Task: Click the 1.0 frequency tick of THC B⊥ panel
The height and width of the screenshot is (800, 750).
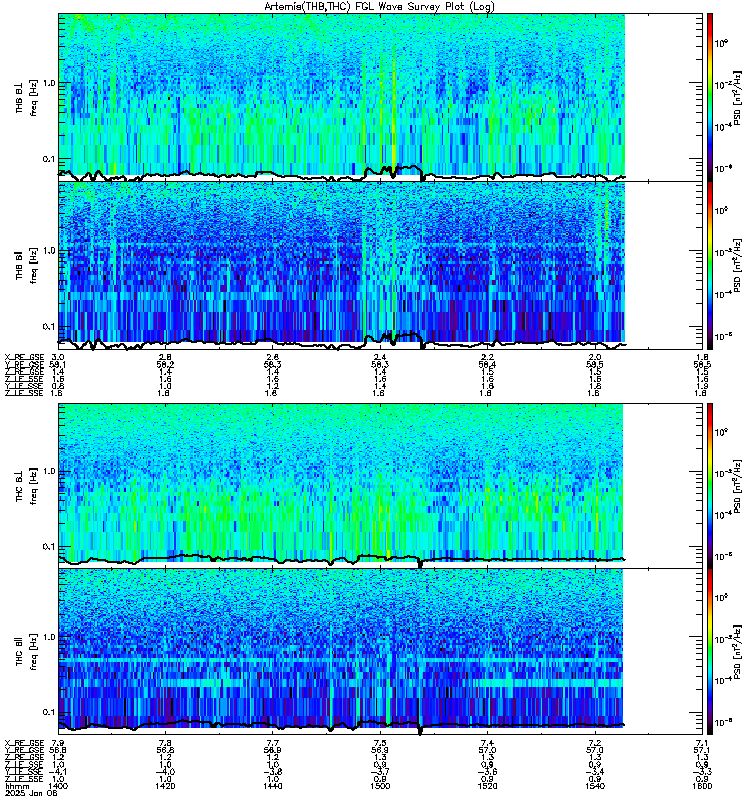Action: [x=48, y=471]
